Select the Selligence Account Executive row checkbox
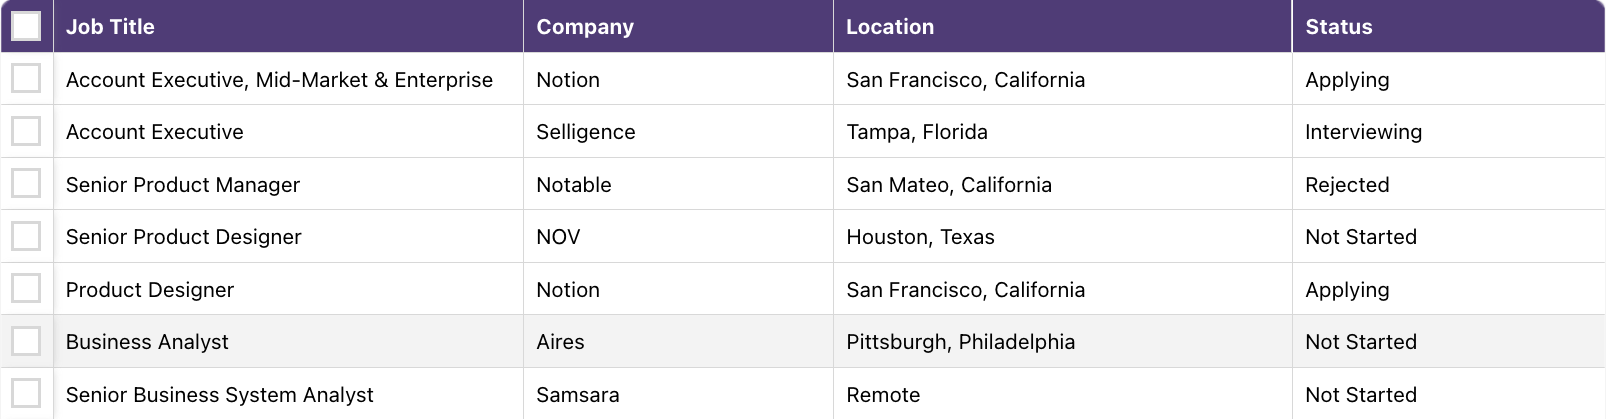Image resolution: width=1606 pixels, height=419 pixels. [26, 131]
